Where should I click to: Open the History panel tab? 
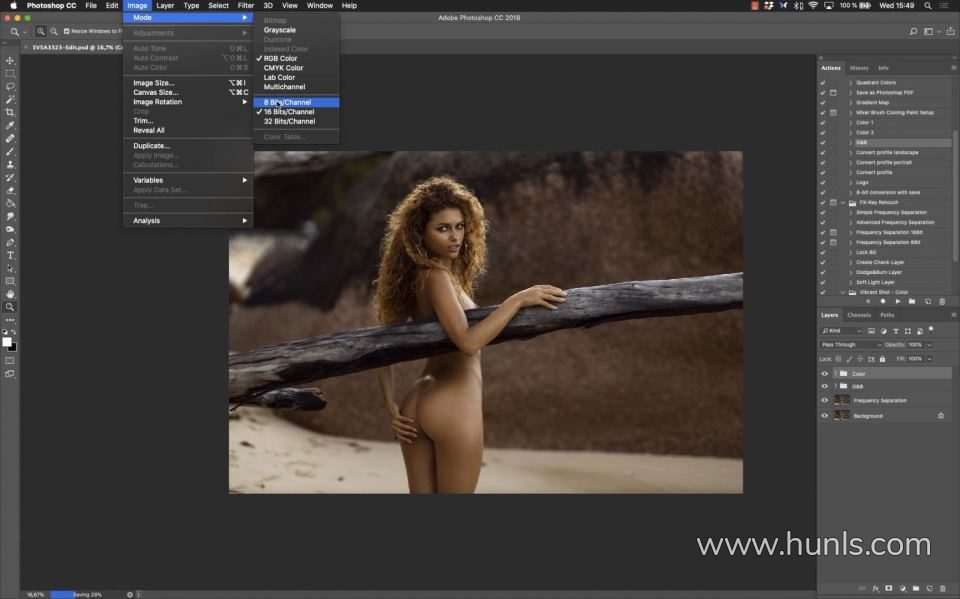[859, 68]
